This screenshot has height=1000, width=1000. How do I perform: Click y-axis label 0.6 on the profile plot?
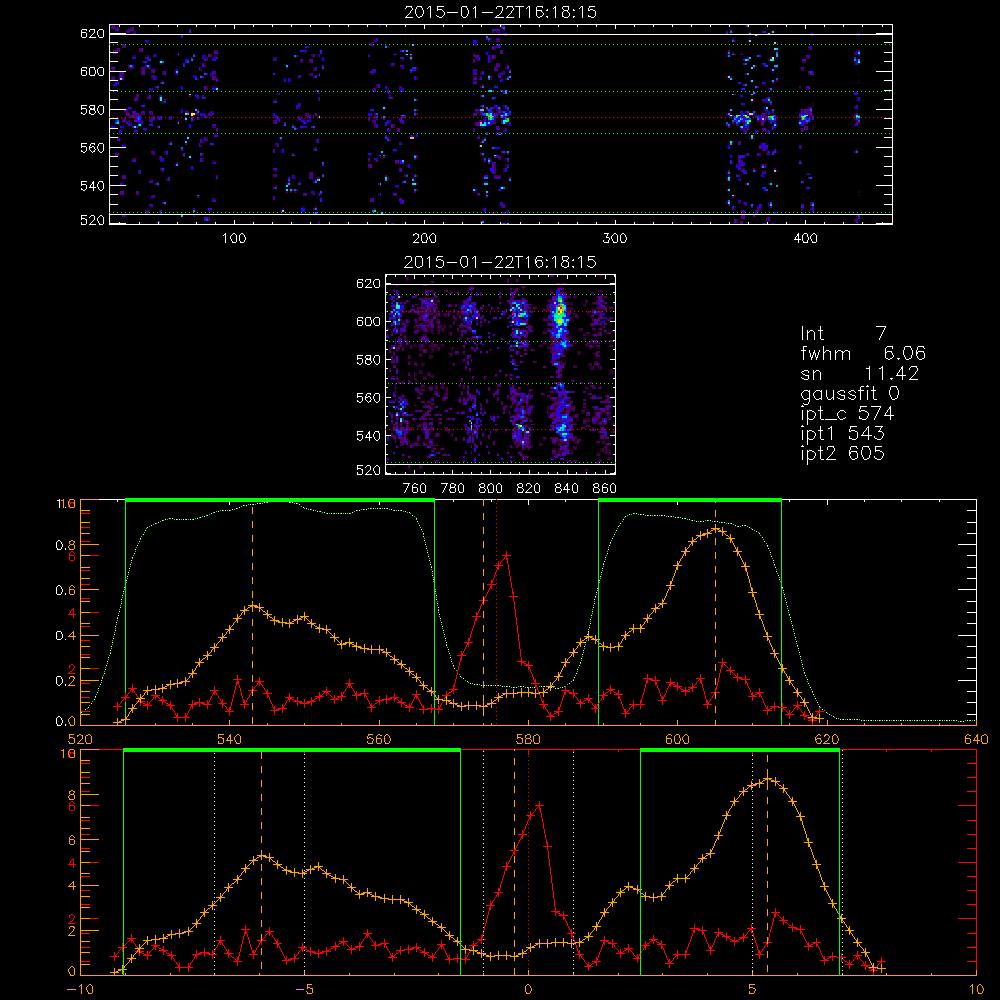(x=65, y=591)
